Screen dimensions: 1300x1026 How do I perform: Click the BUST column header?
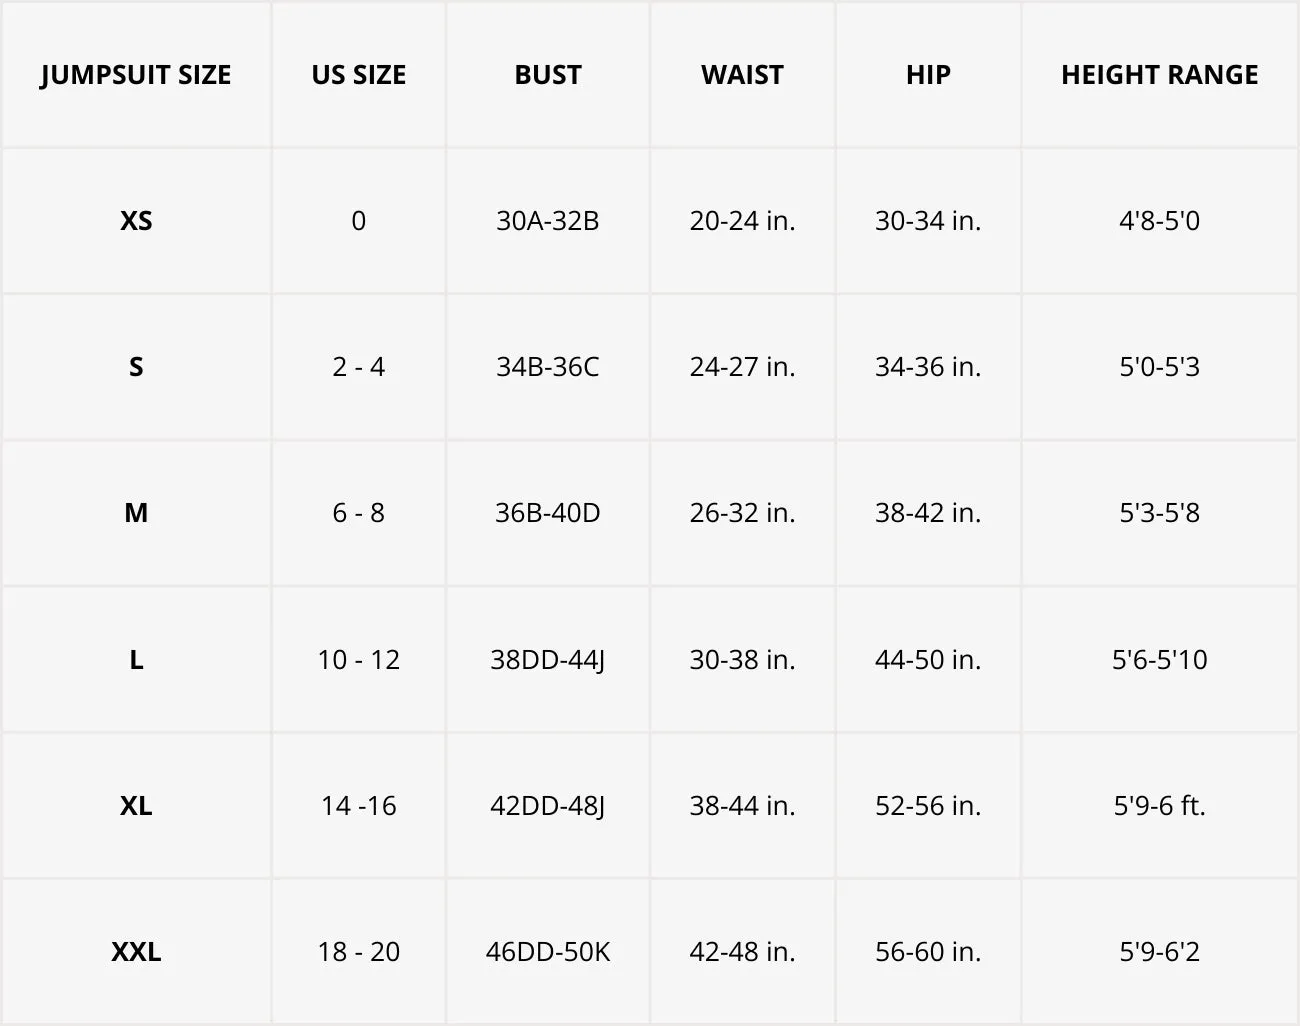tap(548, 75)
